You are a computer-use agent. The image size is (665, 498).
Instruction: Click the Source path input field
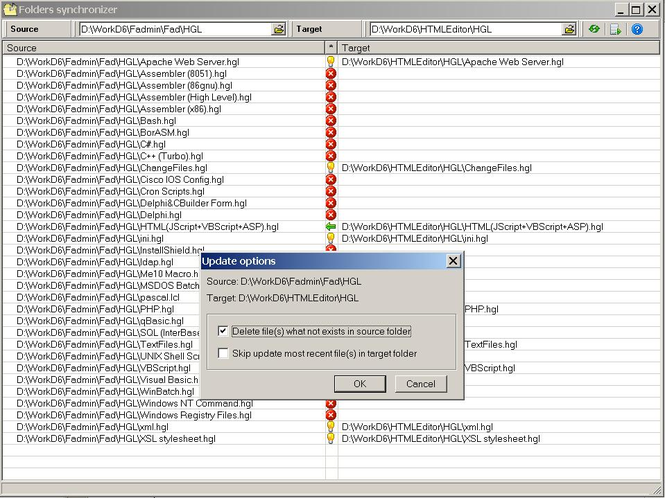click(176, 29)
